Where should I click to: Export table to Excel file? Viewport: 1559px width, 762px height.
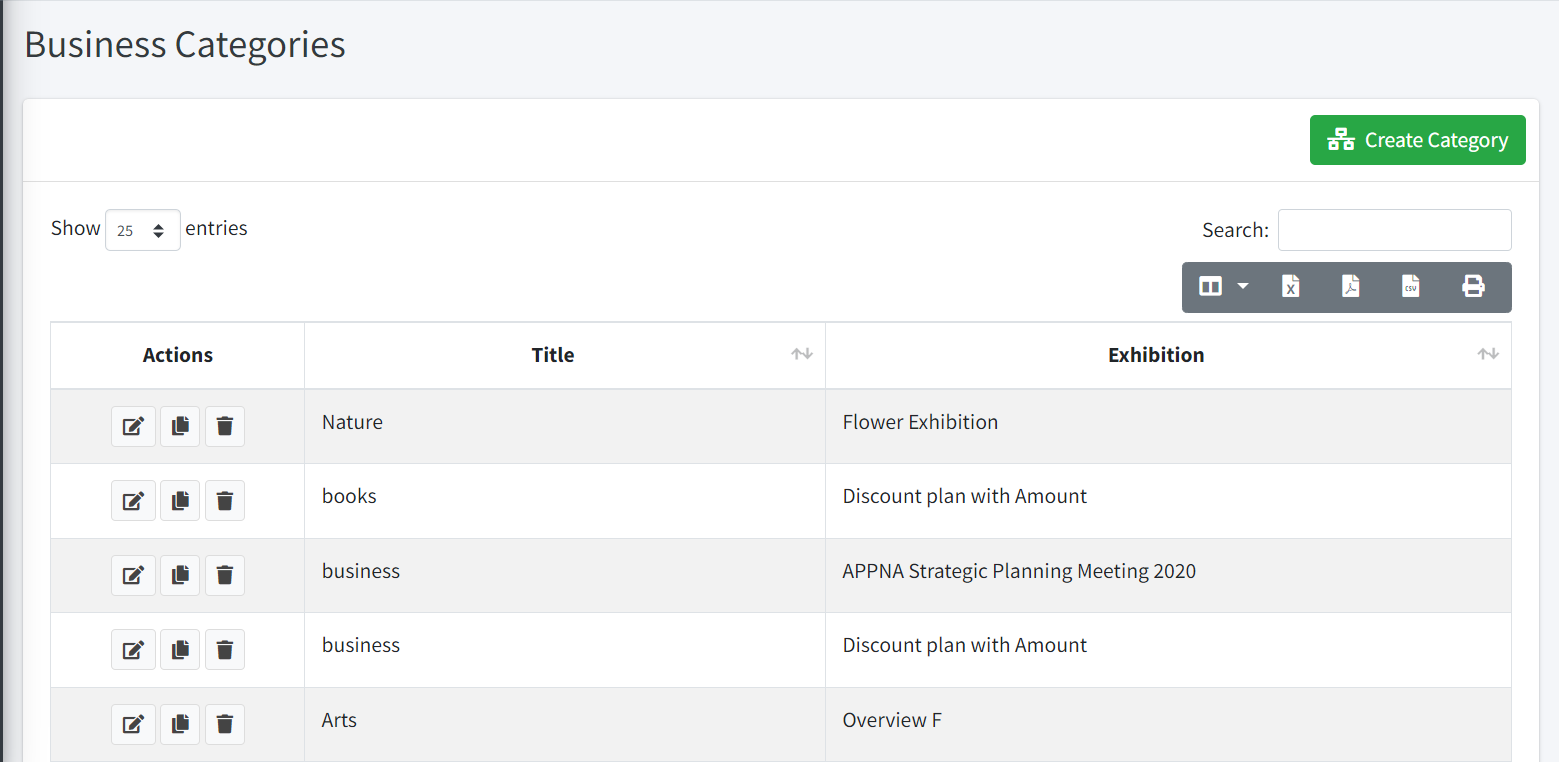[x=1291, y=287]
